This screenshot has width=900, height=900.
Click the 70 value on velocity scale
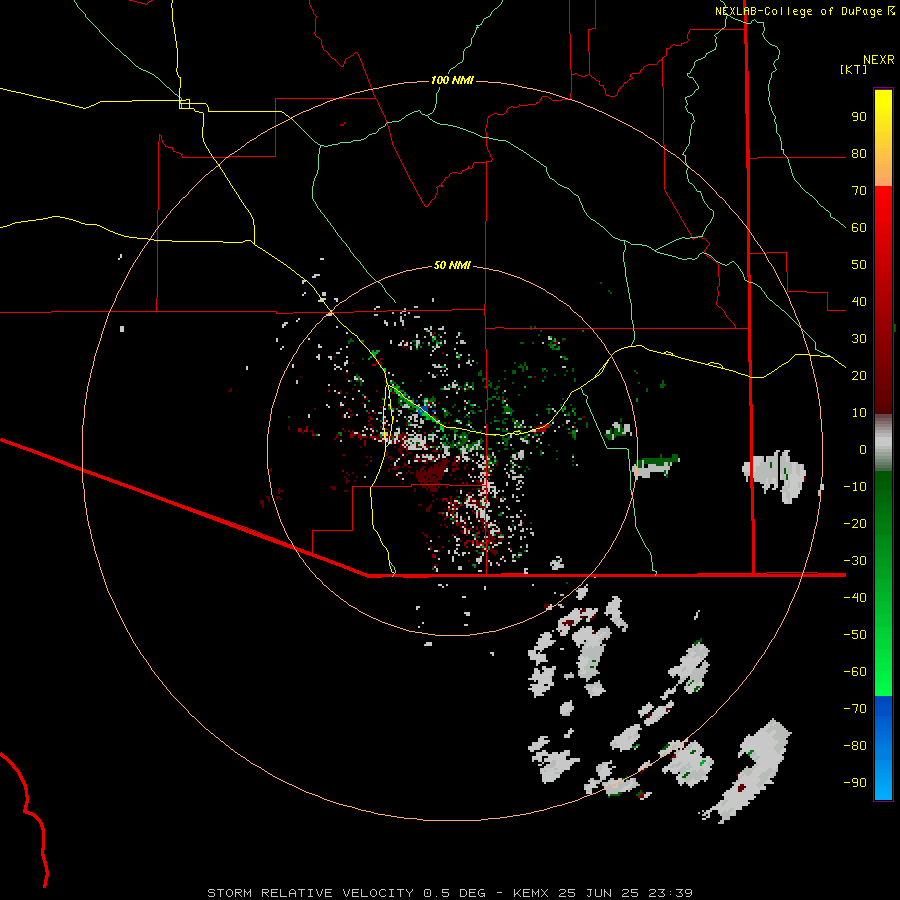859,191
